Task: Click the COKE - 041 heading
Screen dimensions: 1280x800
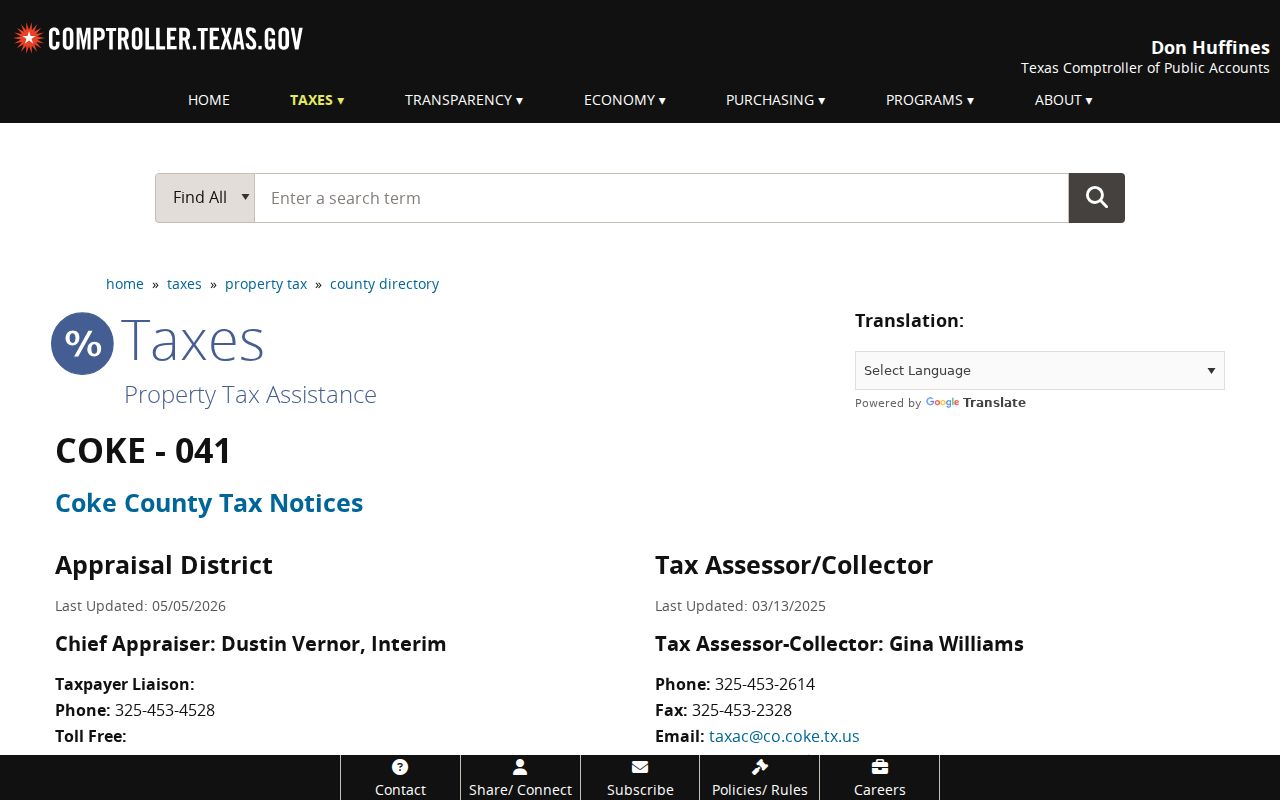Action: [143, 451]
